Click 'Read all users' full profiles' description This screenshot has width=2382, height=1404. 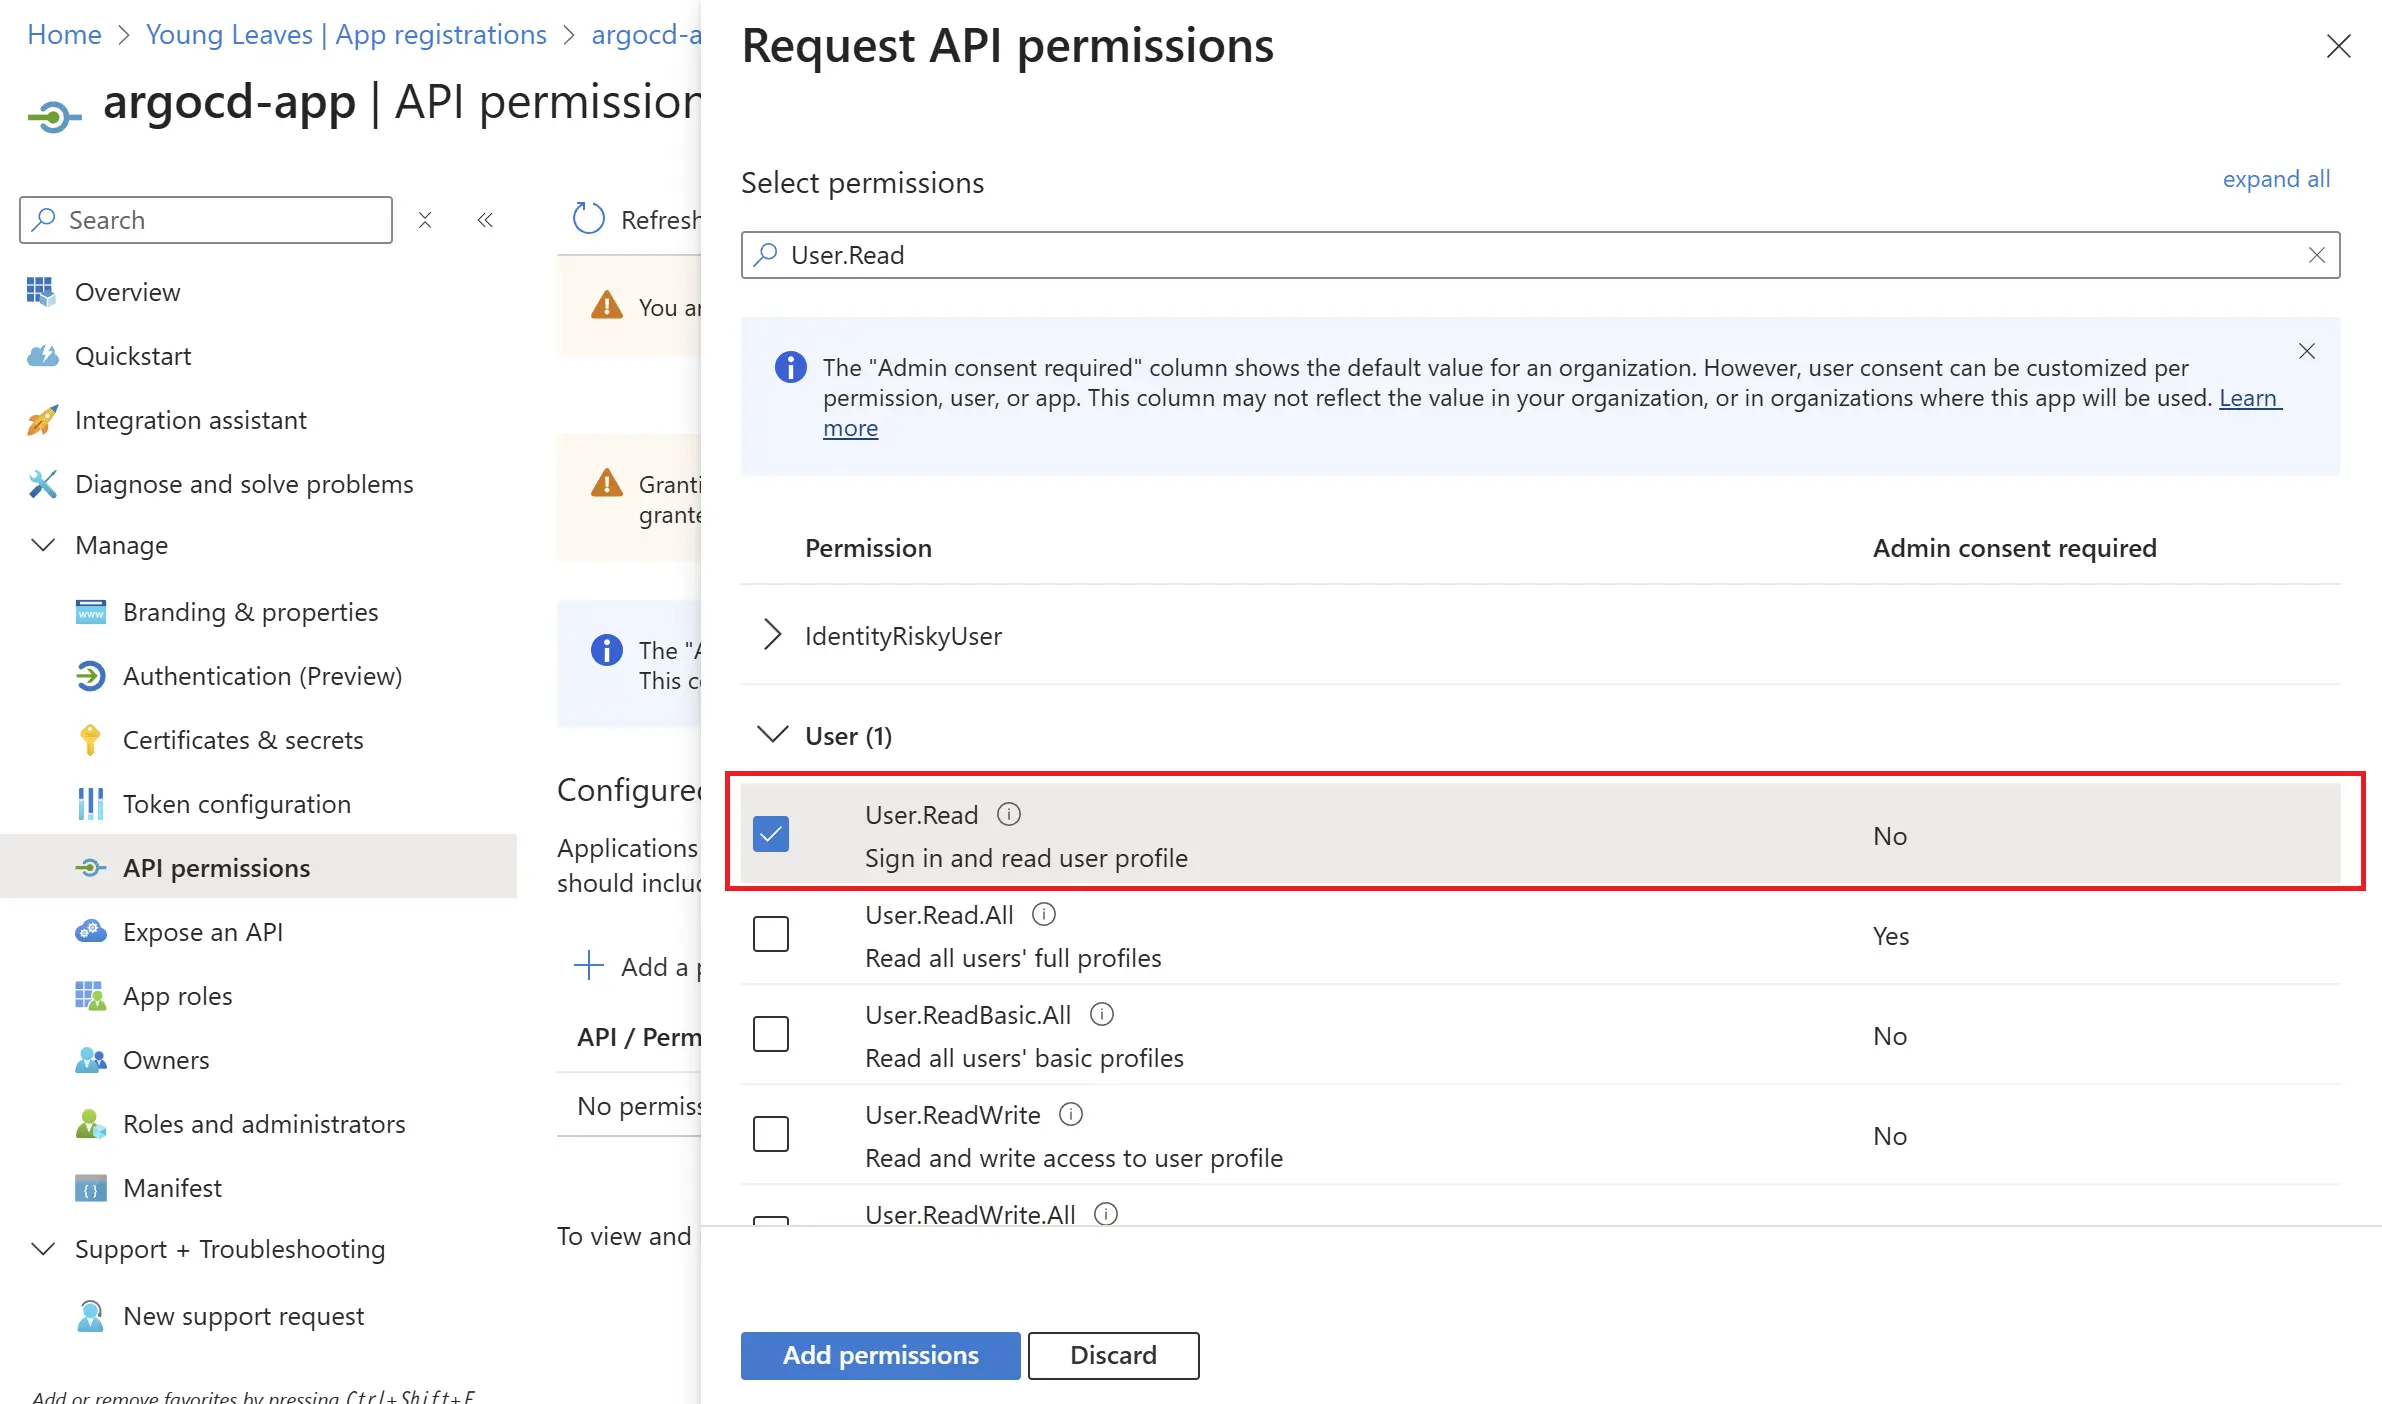pyautogui.click(x=1013, y=958)
